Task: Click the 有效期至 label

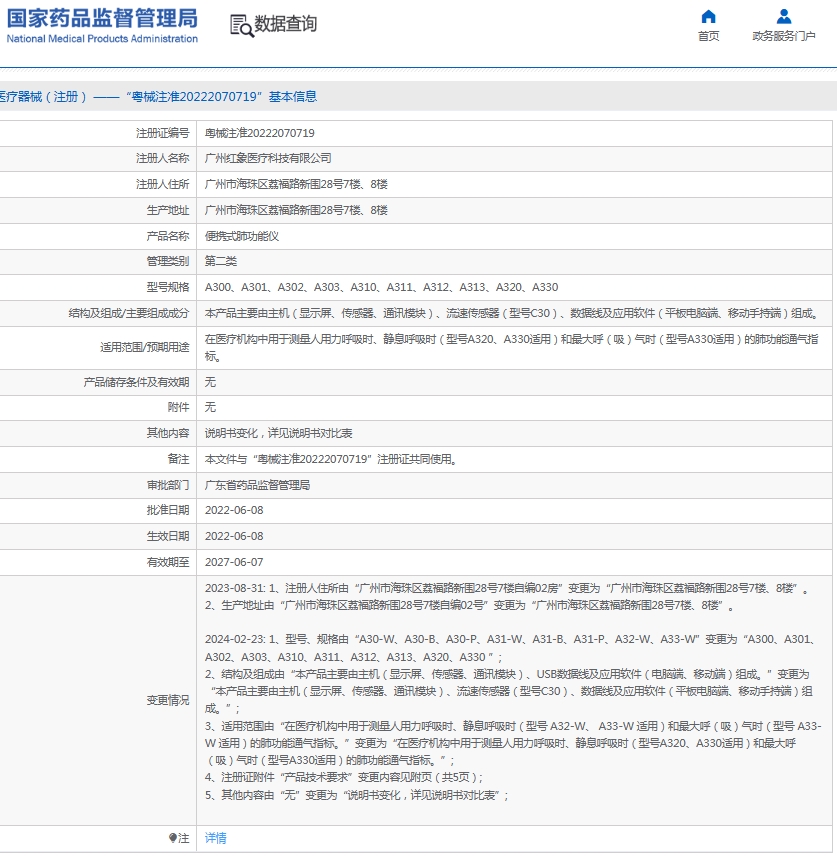Action: 167,562
